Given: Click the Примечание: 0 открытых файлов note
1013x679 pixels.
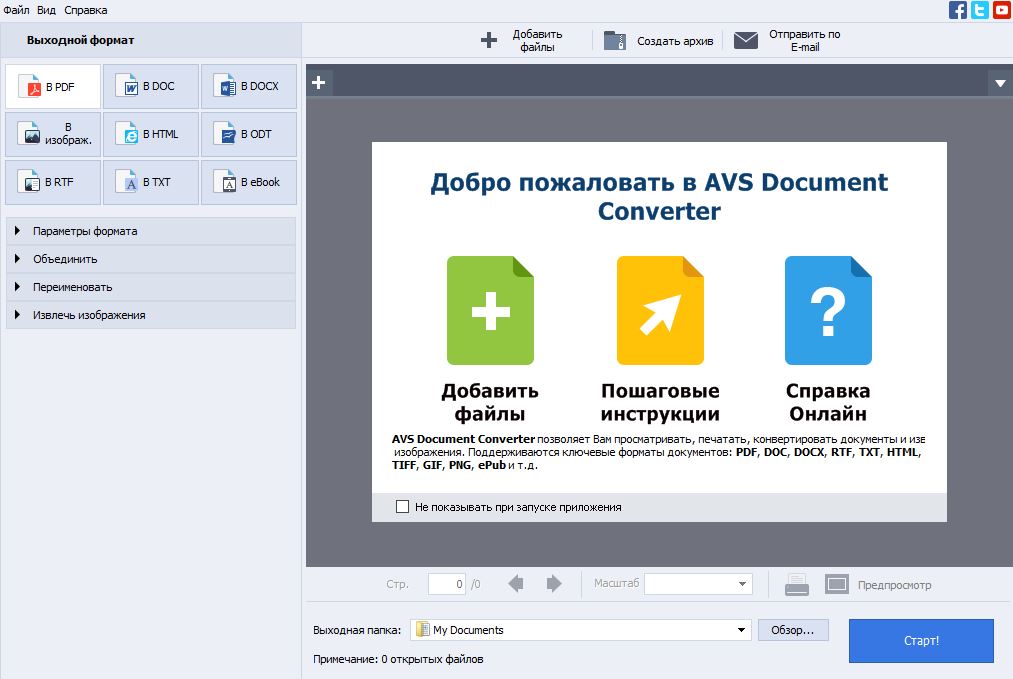Looking at the screenshot, I should 398,659.
